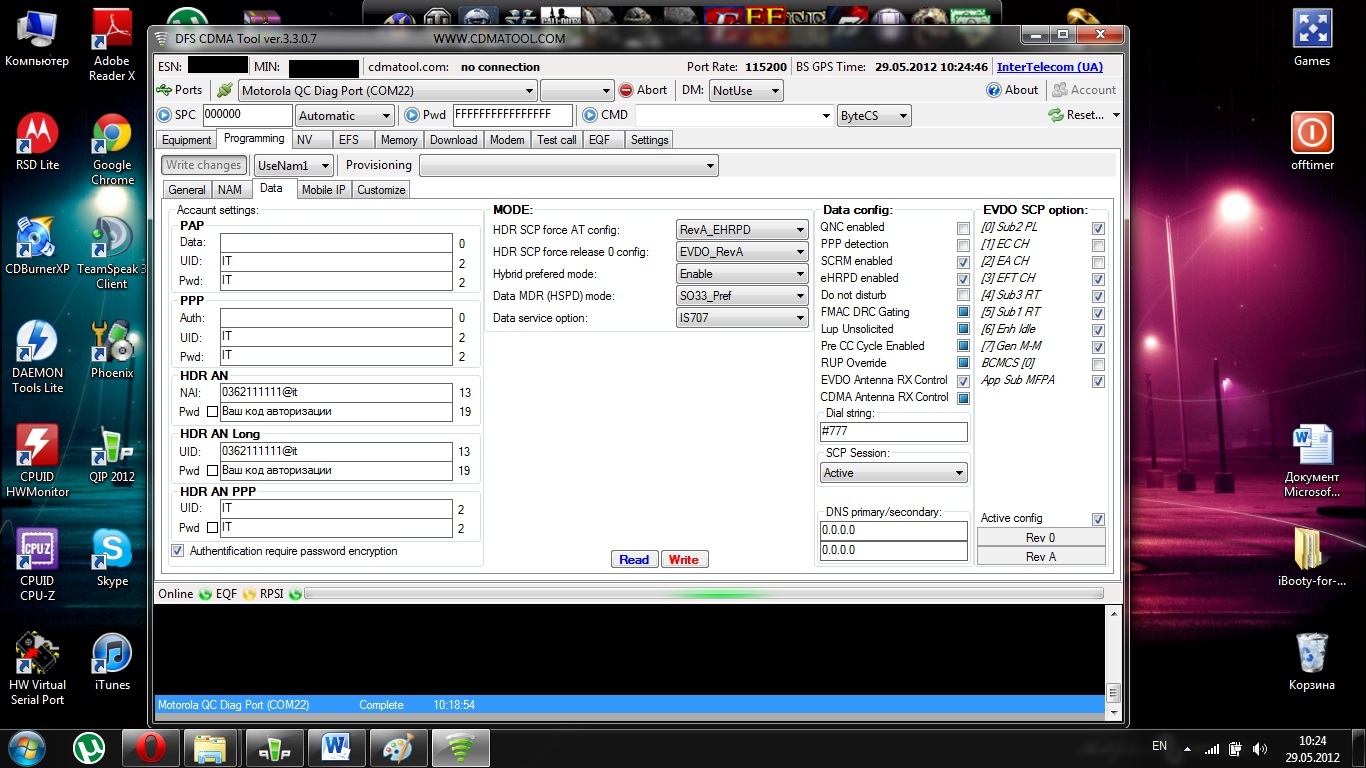Click the Rev 0 button

[1041, 538]
